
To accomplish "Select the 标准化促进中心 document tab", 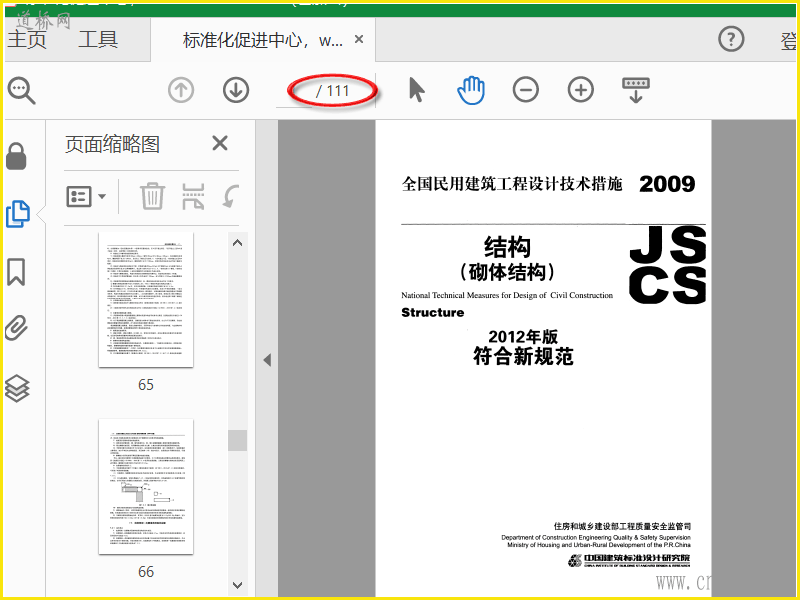I will [263, 40].
